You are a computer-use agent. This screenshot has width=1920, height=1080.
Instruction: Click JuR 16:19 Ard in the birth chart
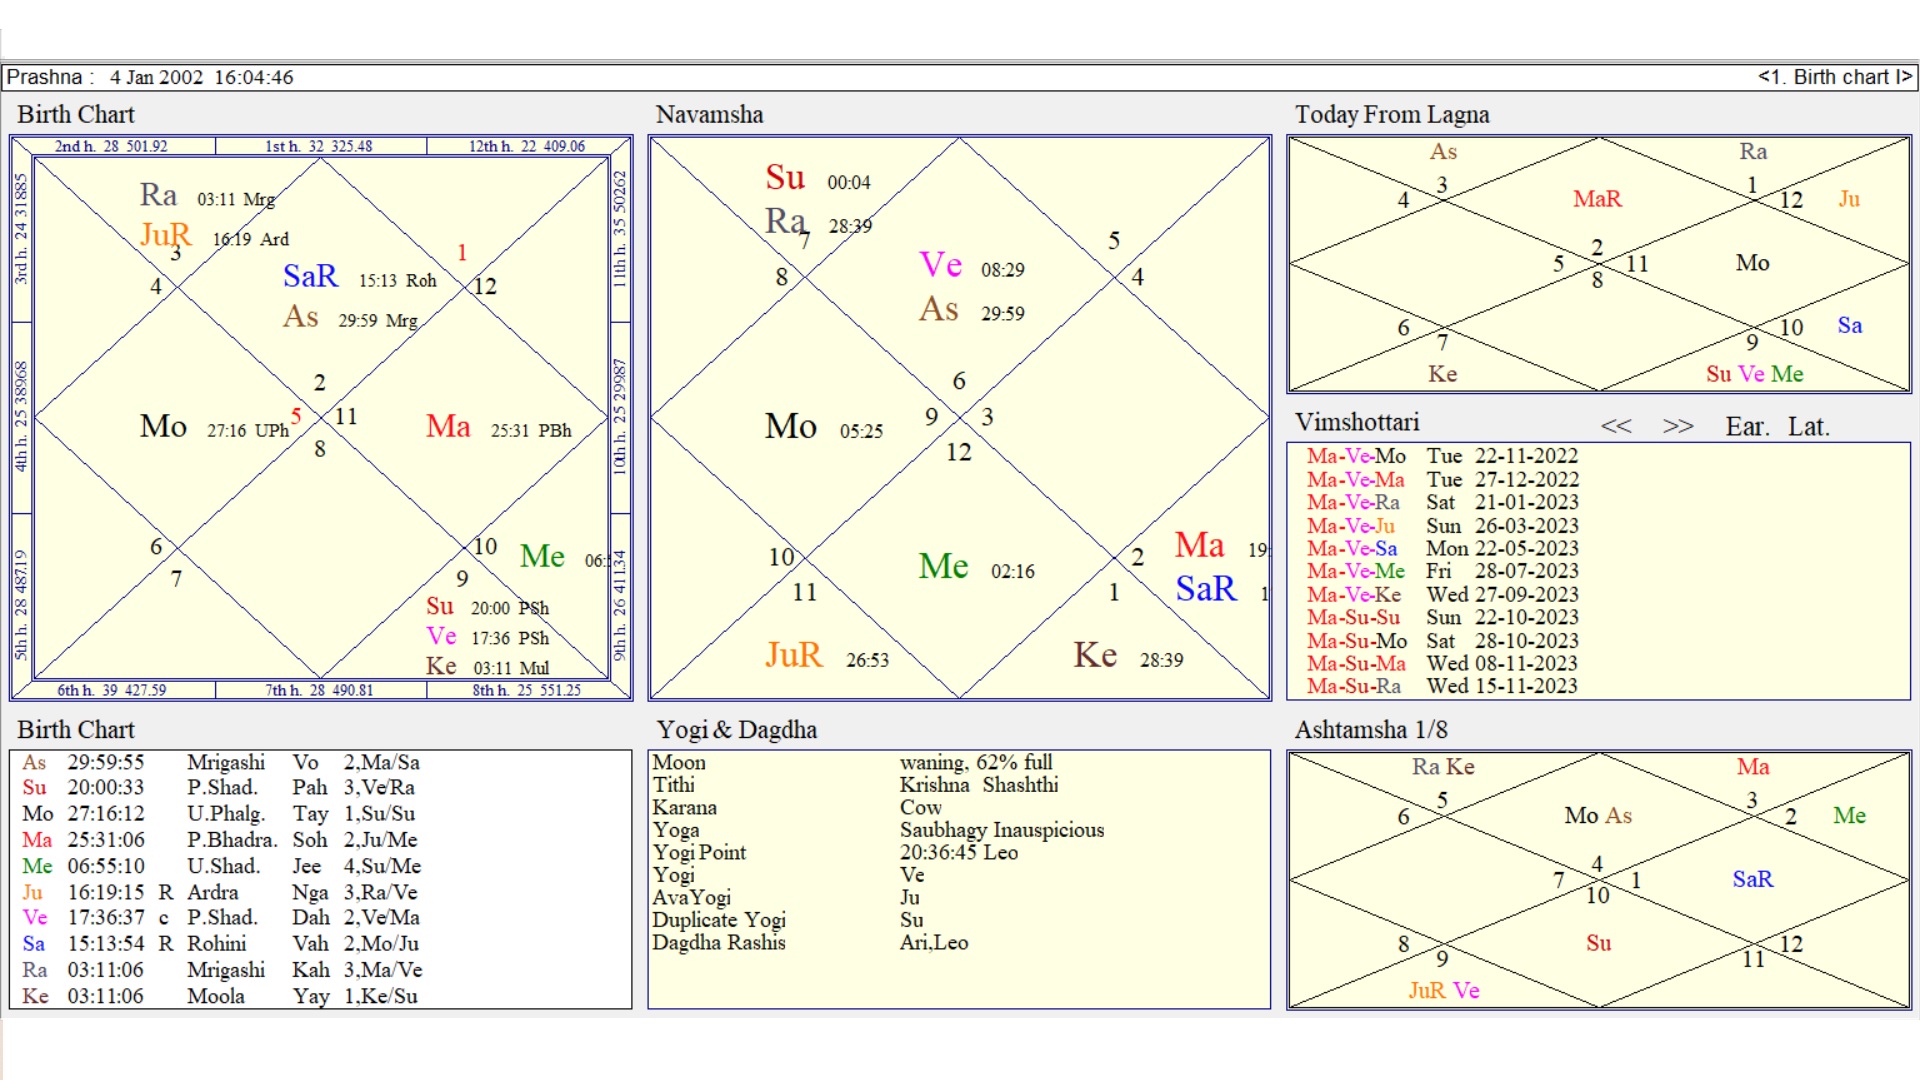pyautogui.click(x=214, y=236)
